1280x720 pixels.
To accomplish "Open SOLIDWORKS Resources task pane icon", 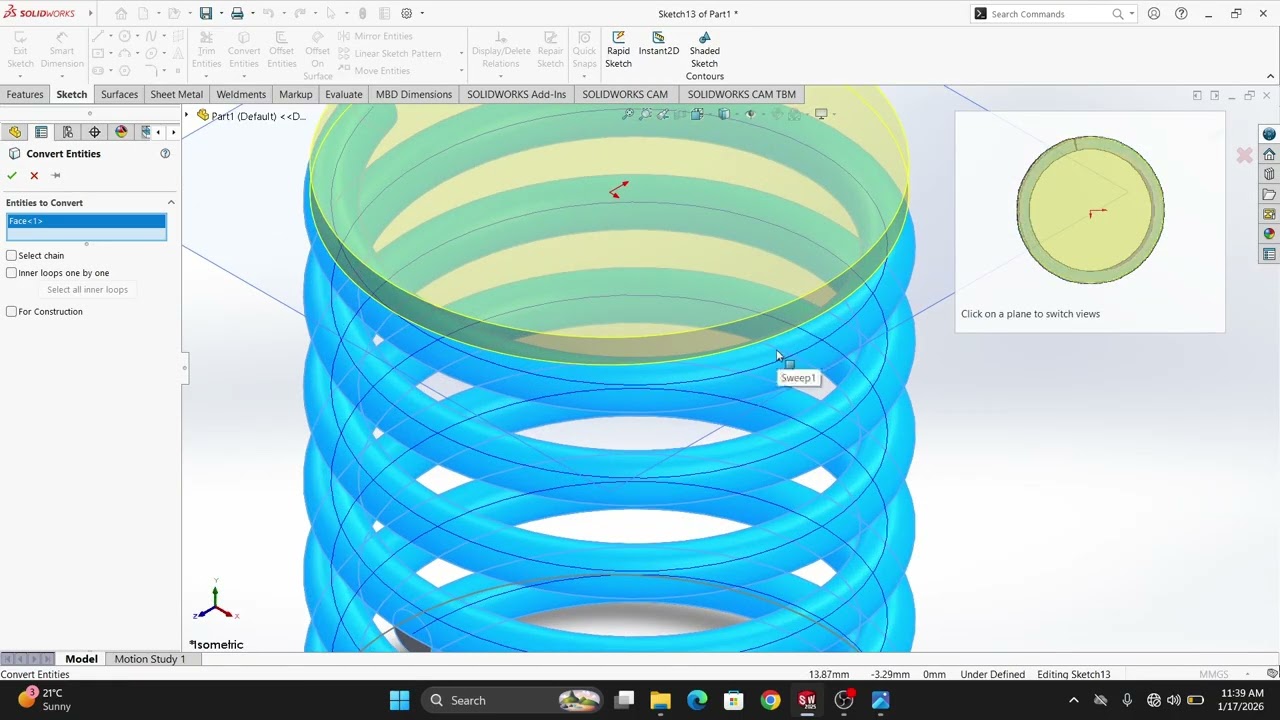I will [1269, 154].
